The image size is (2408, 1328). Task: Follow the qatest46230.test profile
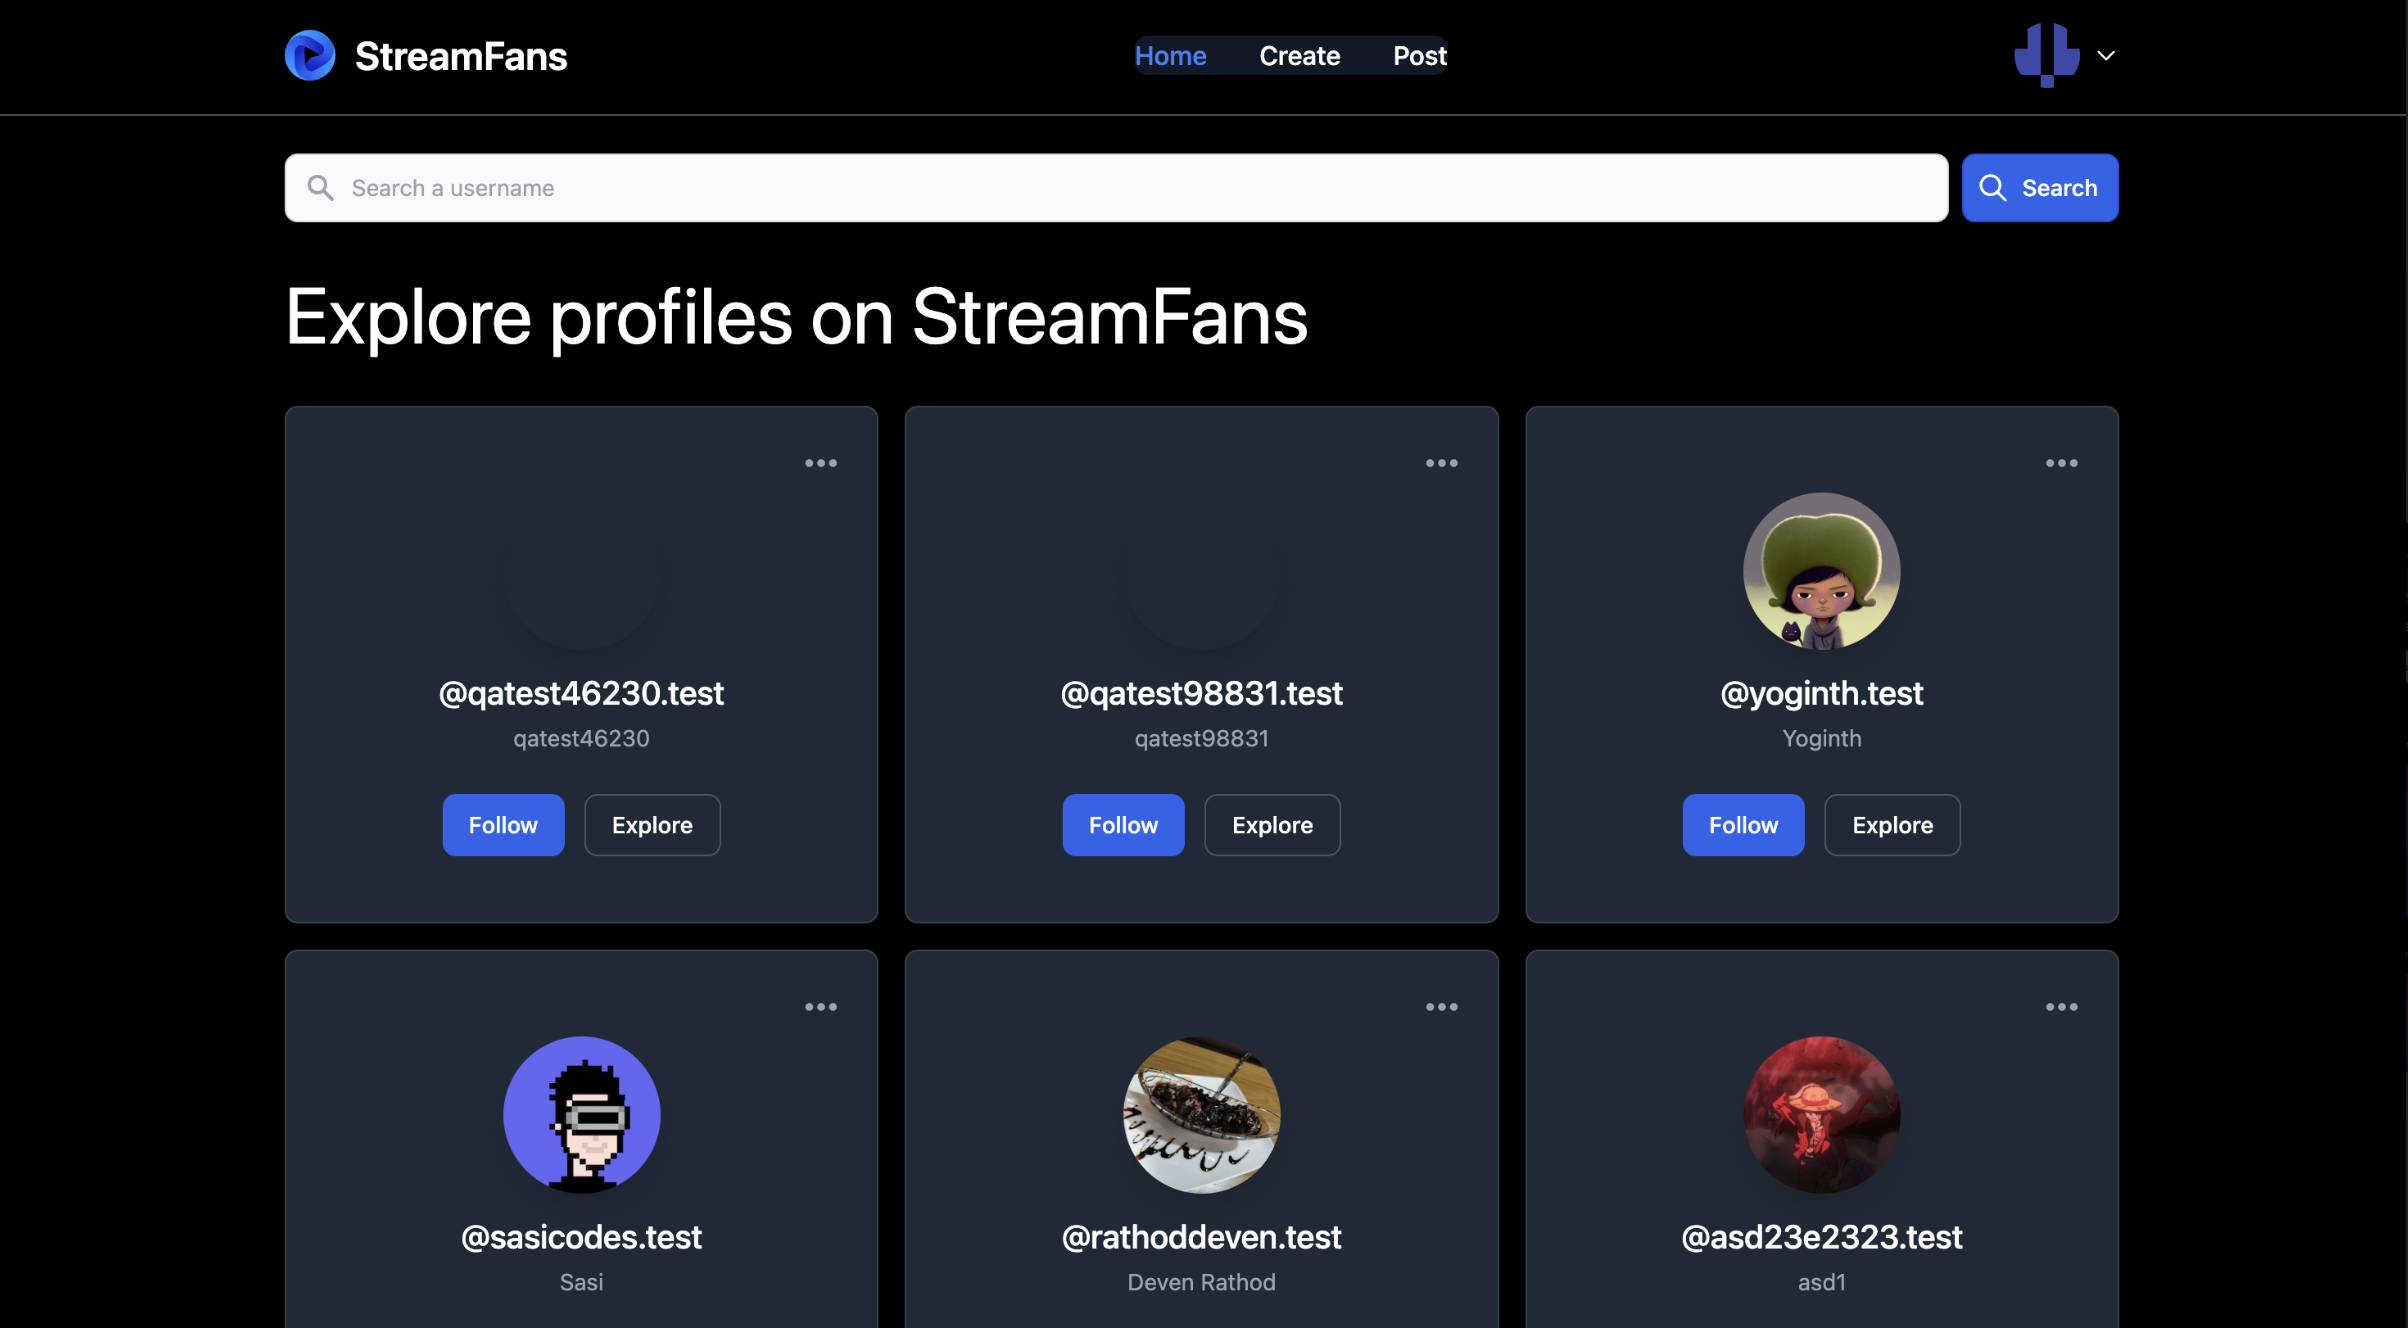(503, 825)
